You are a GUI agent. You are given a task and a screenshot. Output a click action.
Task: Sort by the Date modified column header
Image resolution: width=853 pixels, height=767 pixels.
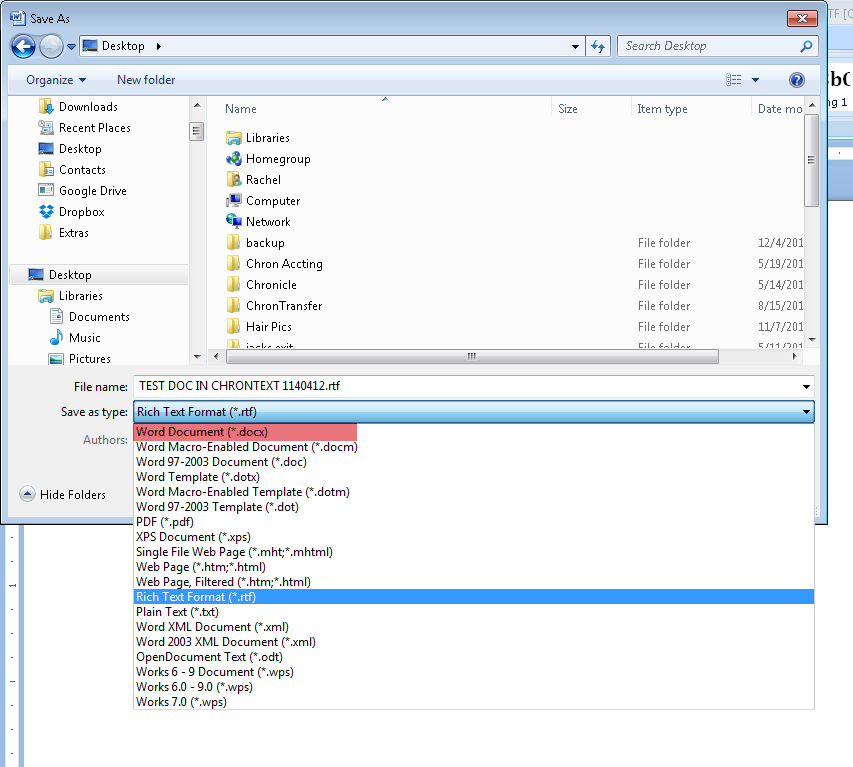(778, 109)
